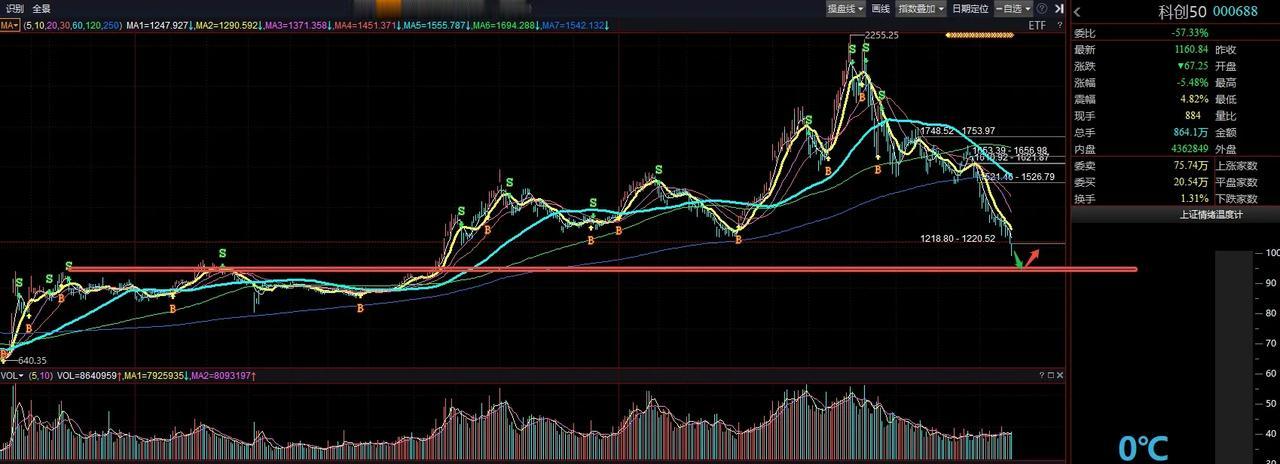Open the MA indicator dropdown
The width and height of the screenshot is (1280, 464).
tap(10, 25)
